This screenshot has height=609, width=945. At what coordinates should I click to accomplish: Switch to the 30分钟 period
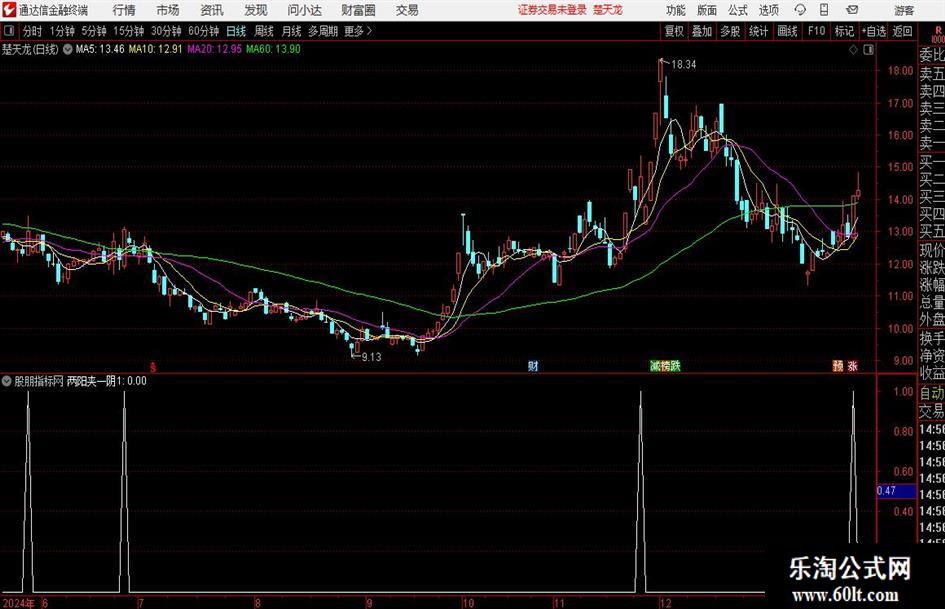166,31
